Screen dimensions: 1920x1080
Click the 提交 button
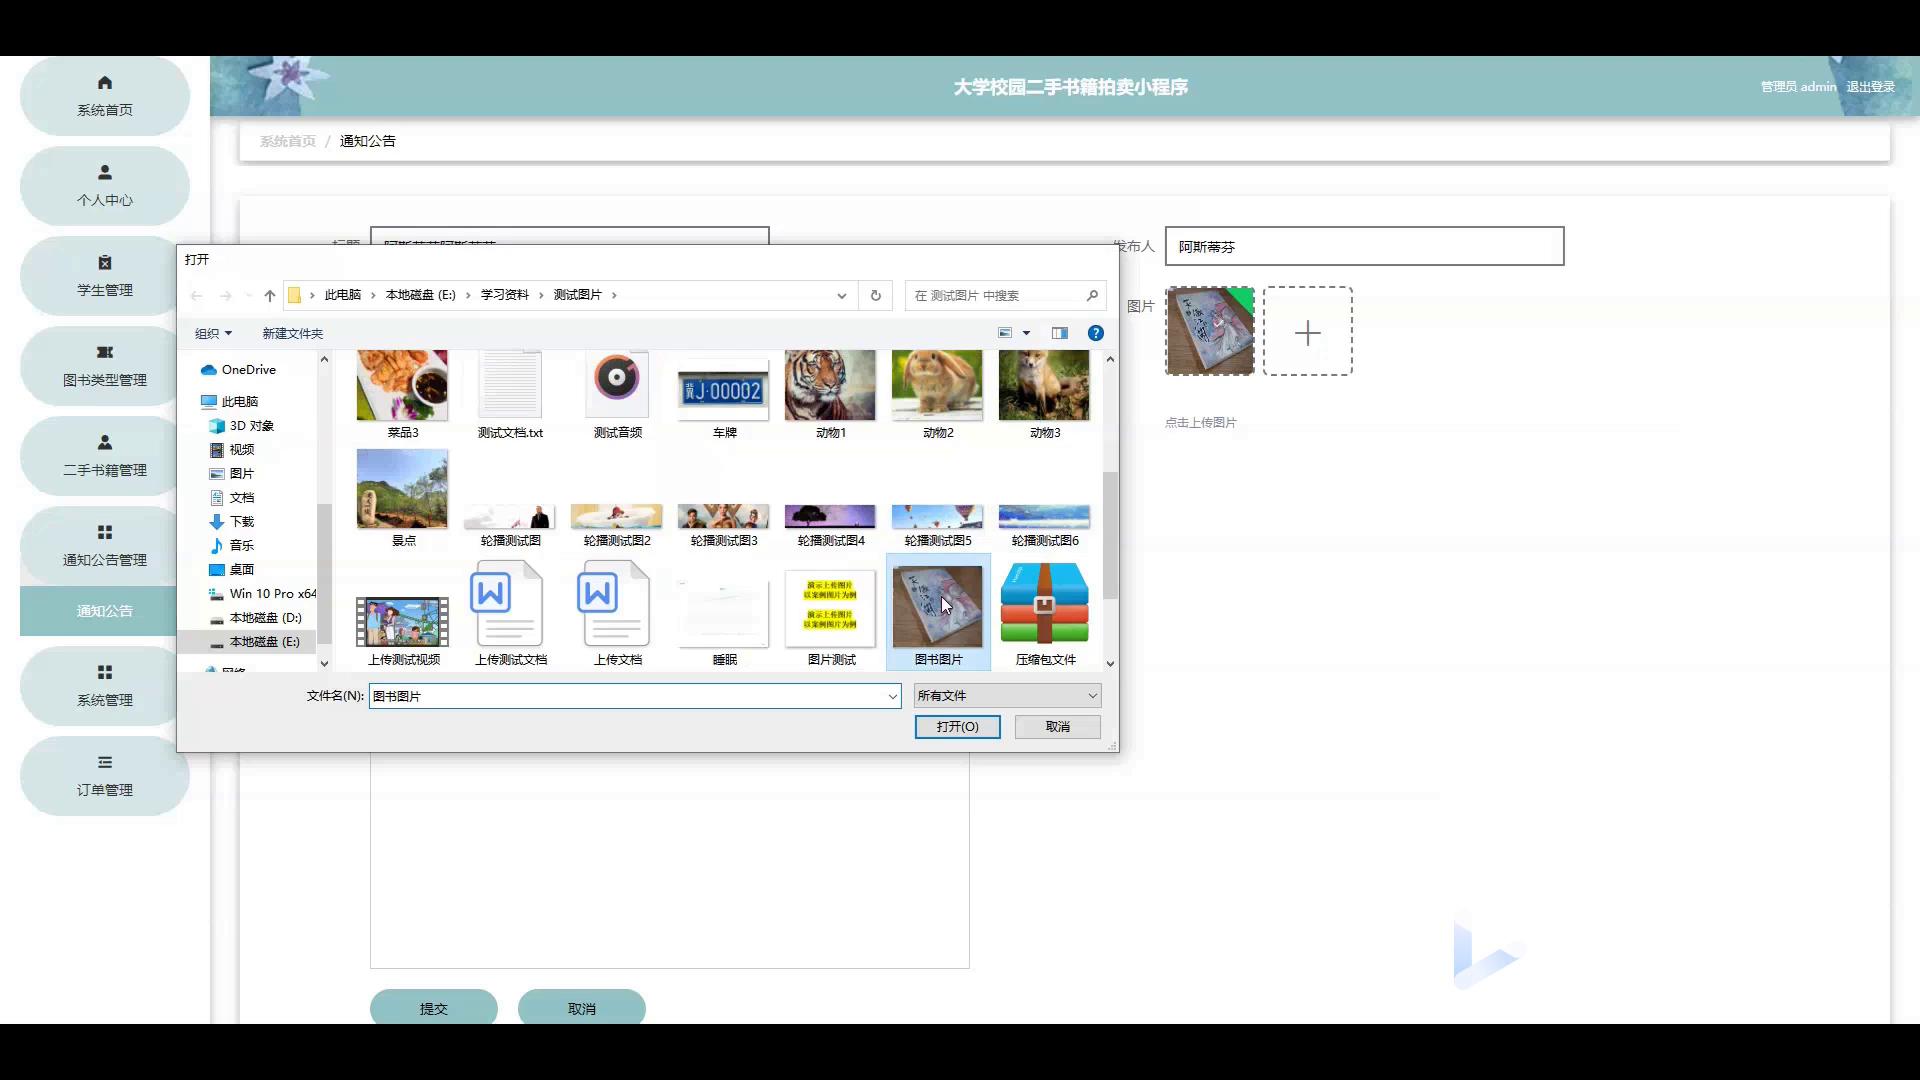(x=434, y=1008)
